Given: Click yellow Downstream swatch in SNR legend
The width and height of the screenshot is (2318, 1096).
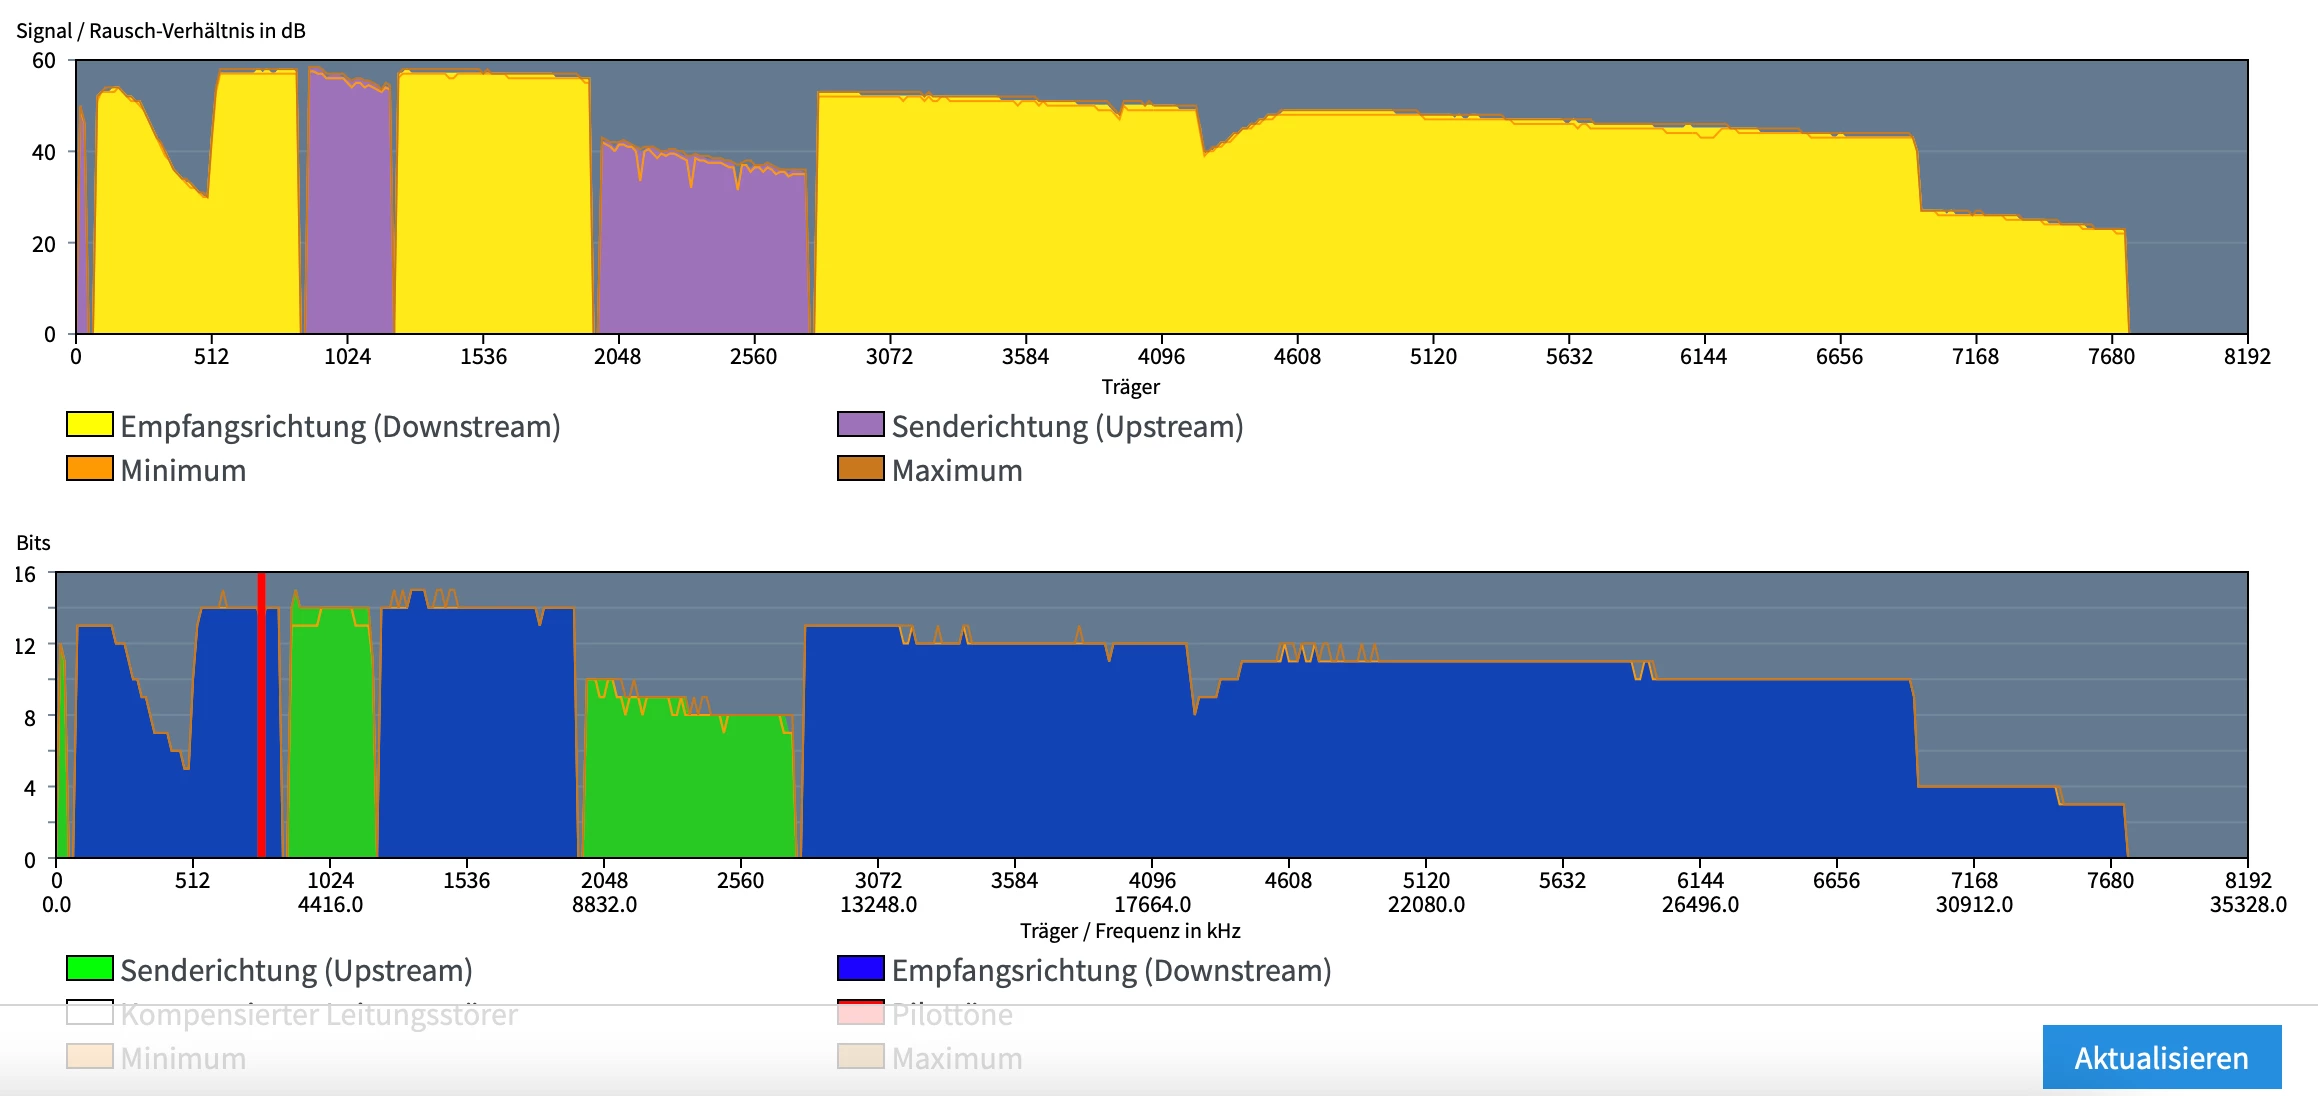Looking at the screenshot, I should [90, 424].
